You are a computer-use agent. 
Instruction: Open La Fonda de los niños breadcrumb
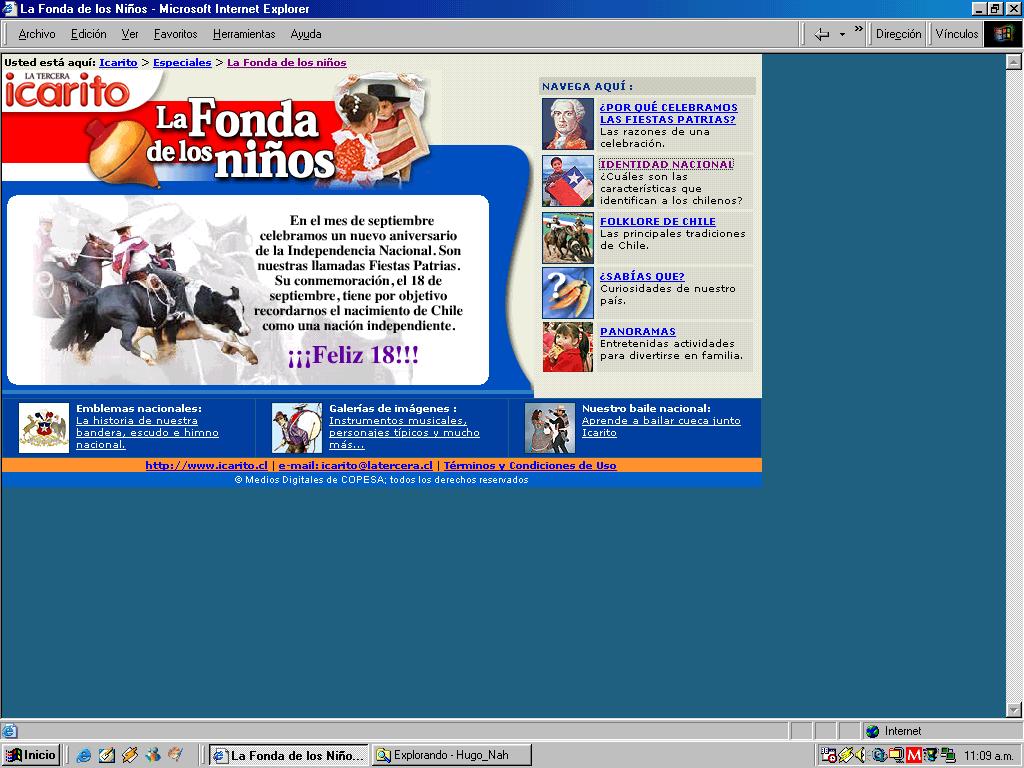(x=287, y=63)
